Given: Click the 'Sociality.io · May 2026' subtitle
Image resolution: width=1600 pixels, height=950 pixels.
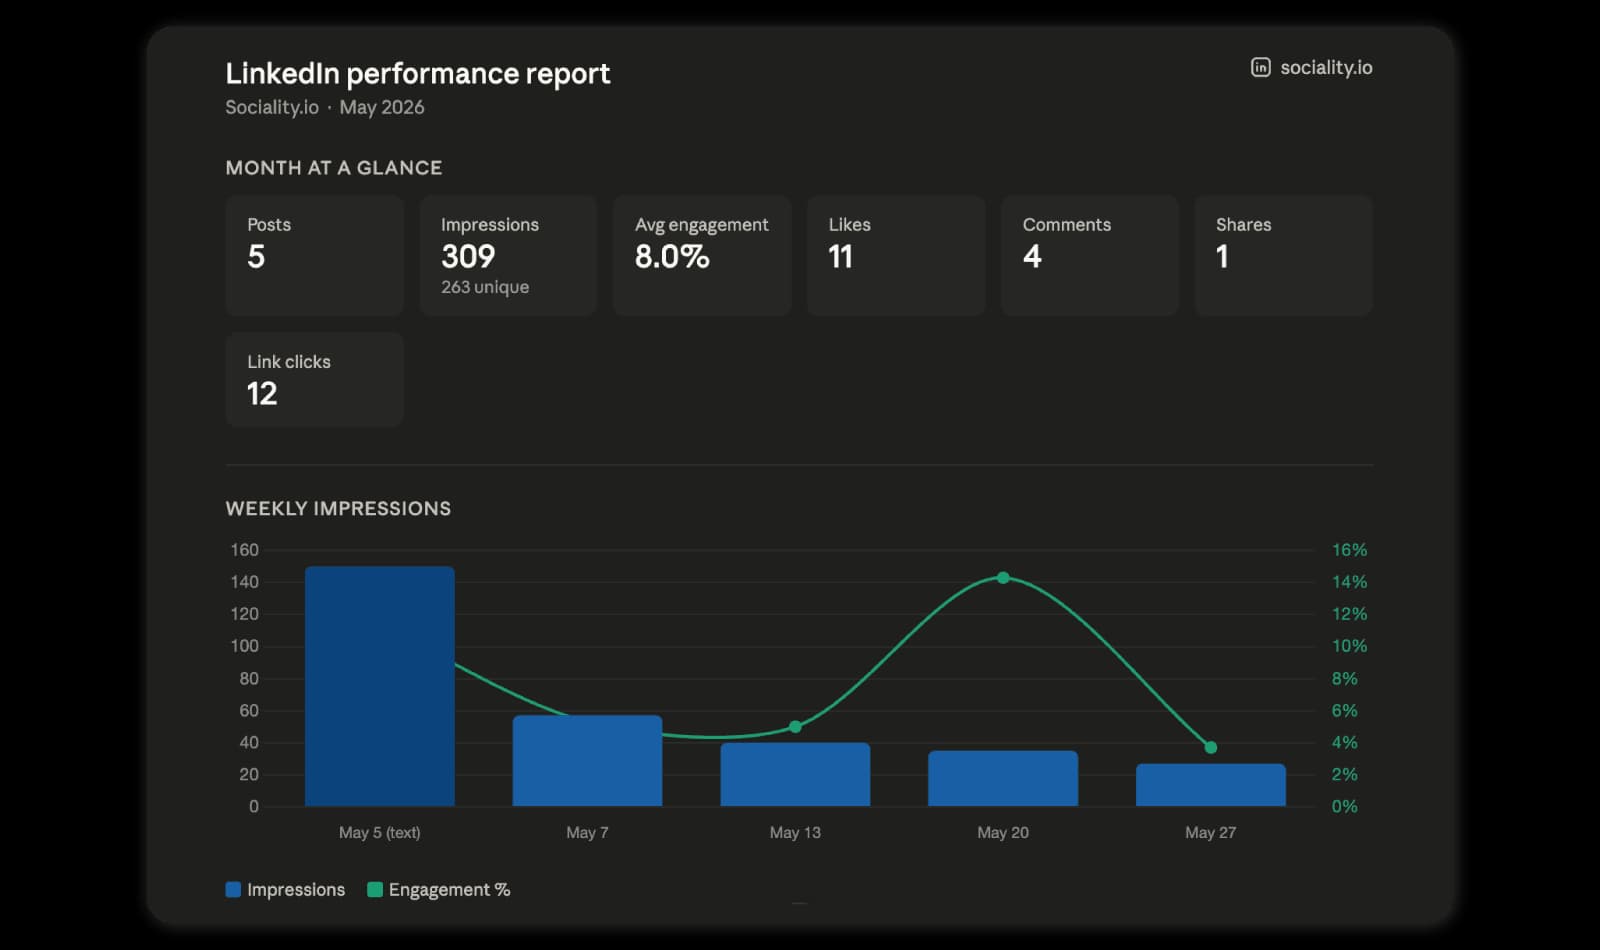Looking at the screenshot, I should tap(325, 107).
